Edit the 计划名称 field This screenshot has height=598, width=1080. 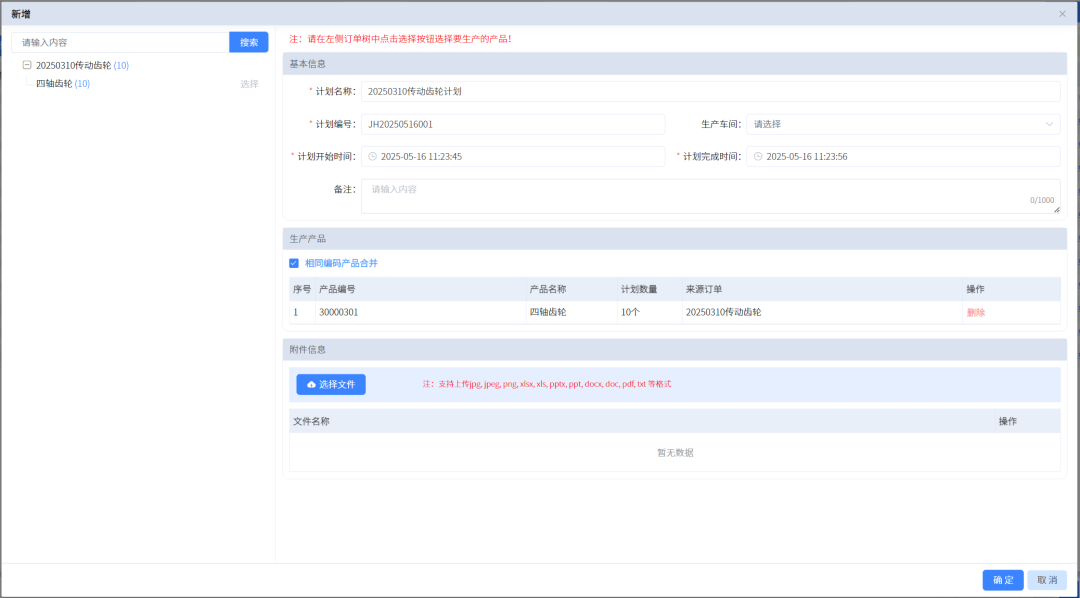[x=710, y=91]
